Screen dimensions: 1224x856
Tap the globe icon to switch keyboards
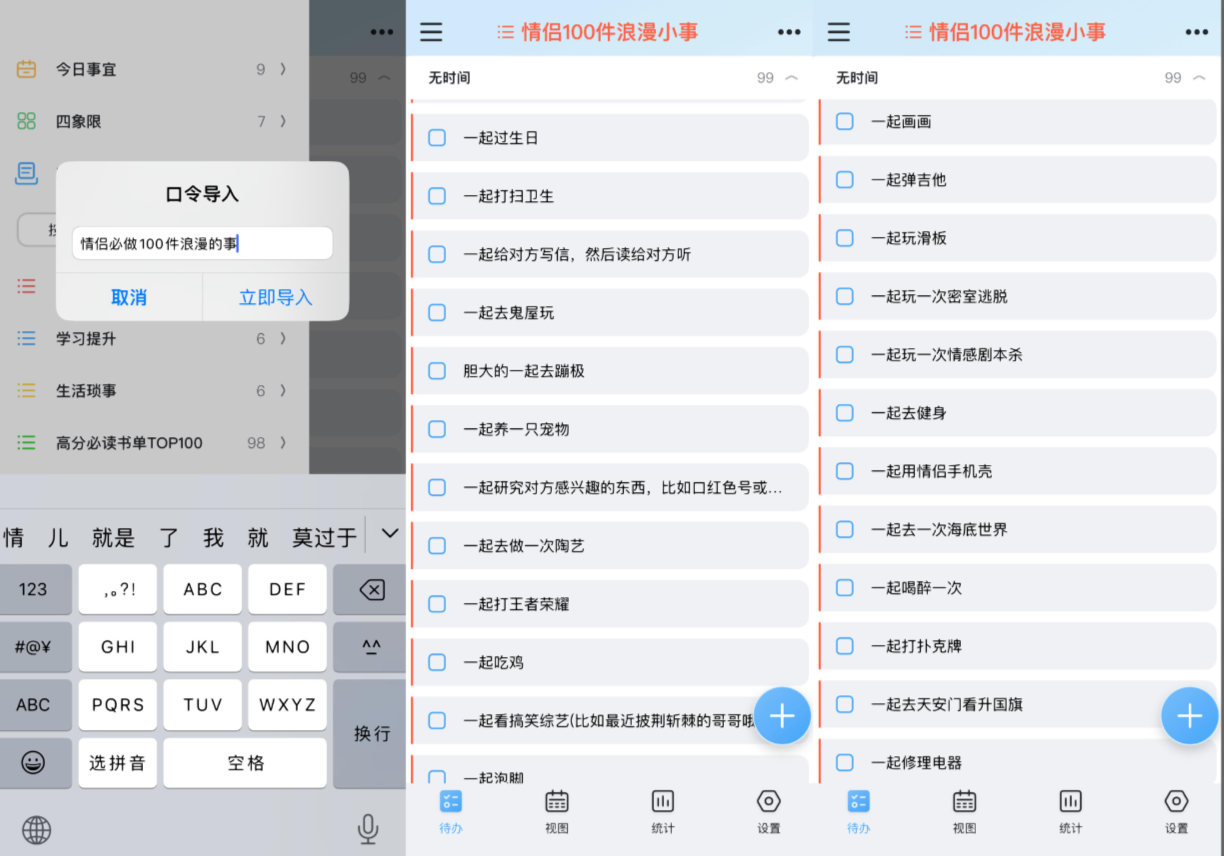pos(36,829)
